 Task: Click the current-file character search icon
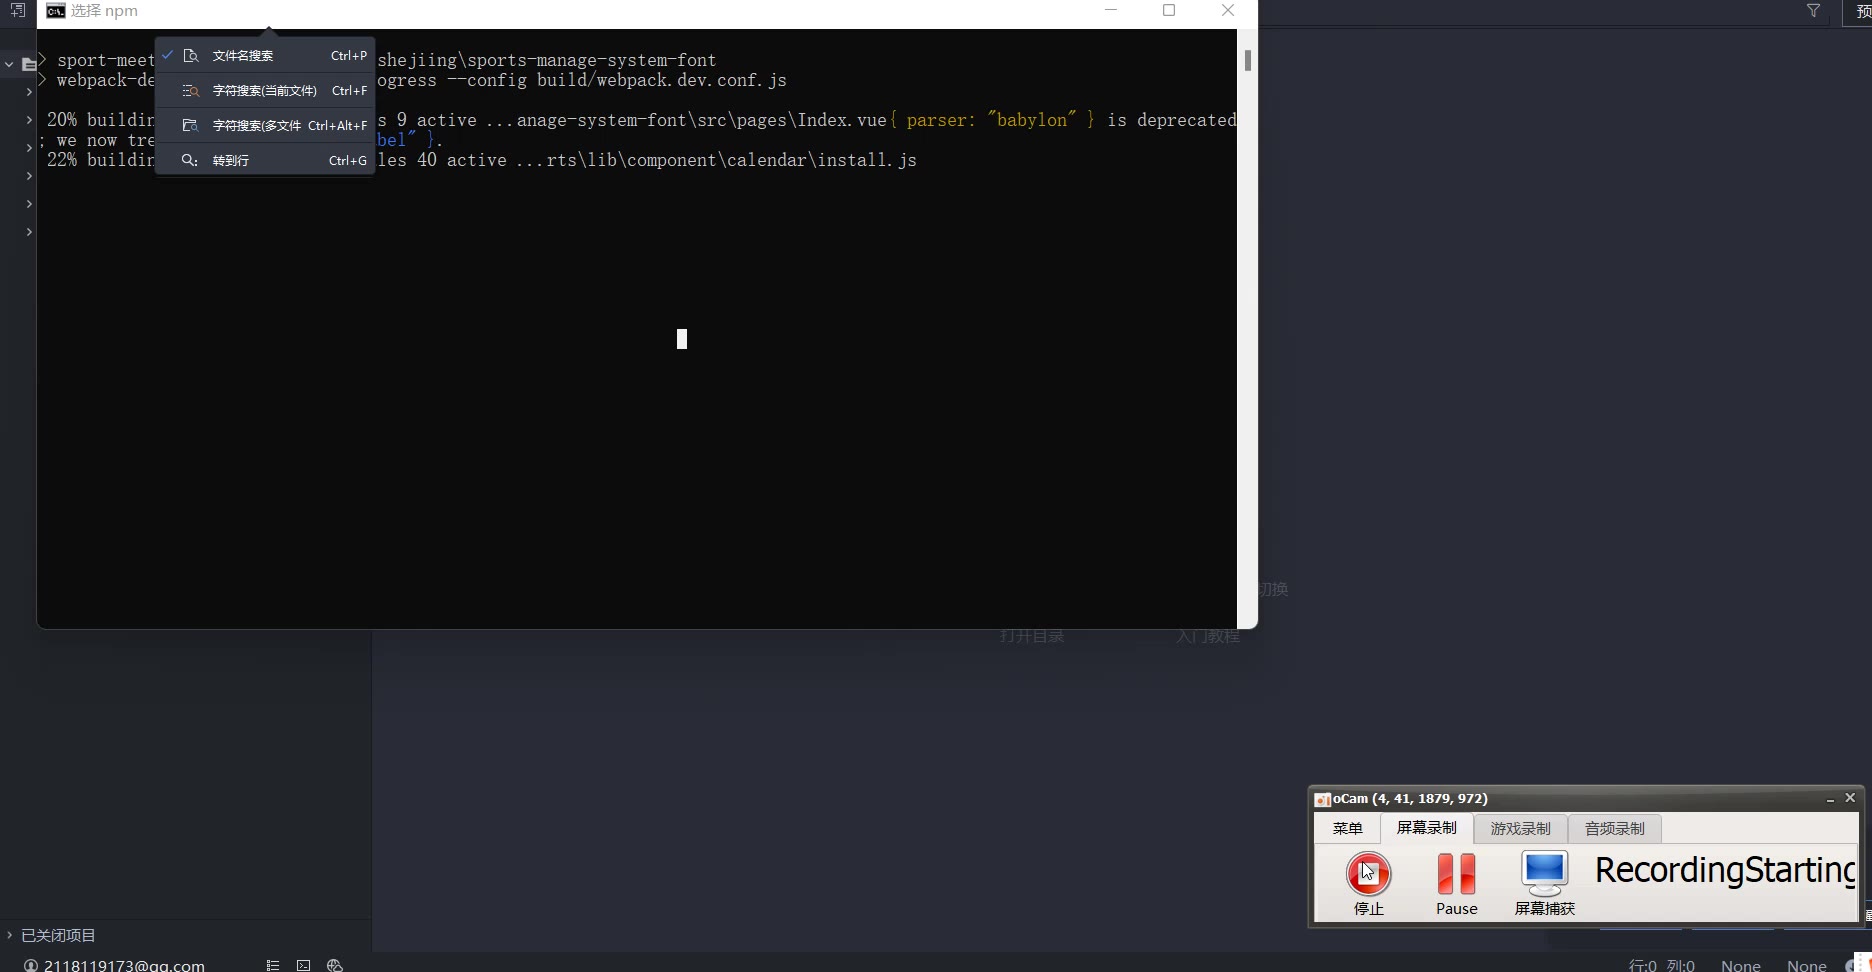191,91
